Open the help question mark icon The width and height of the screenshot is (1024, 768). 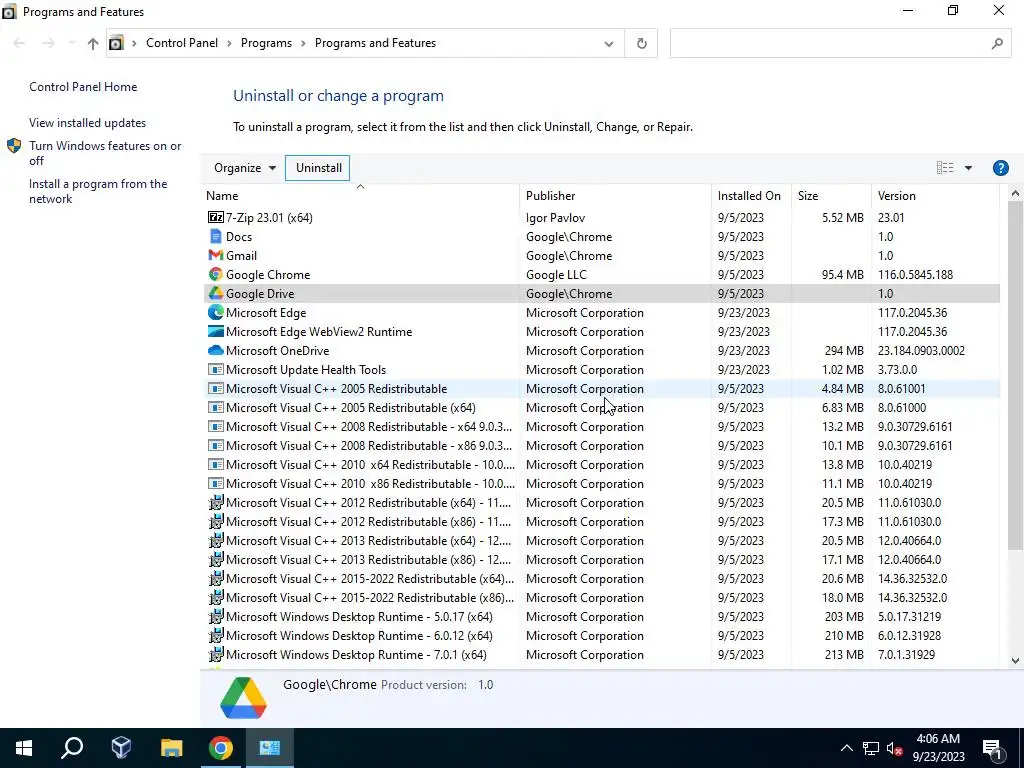pyautogui.click(x=1000, y=168)
